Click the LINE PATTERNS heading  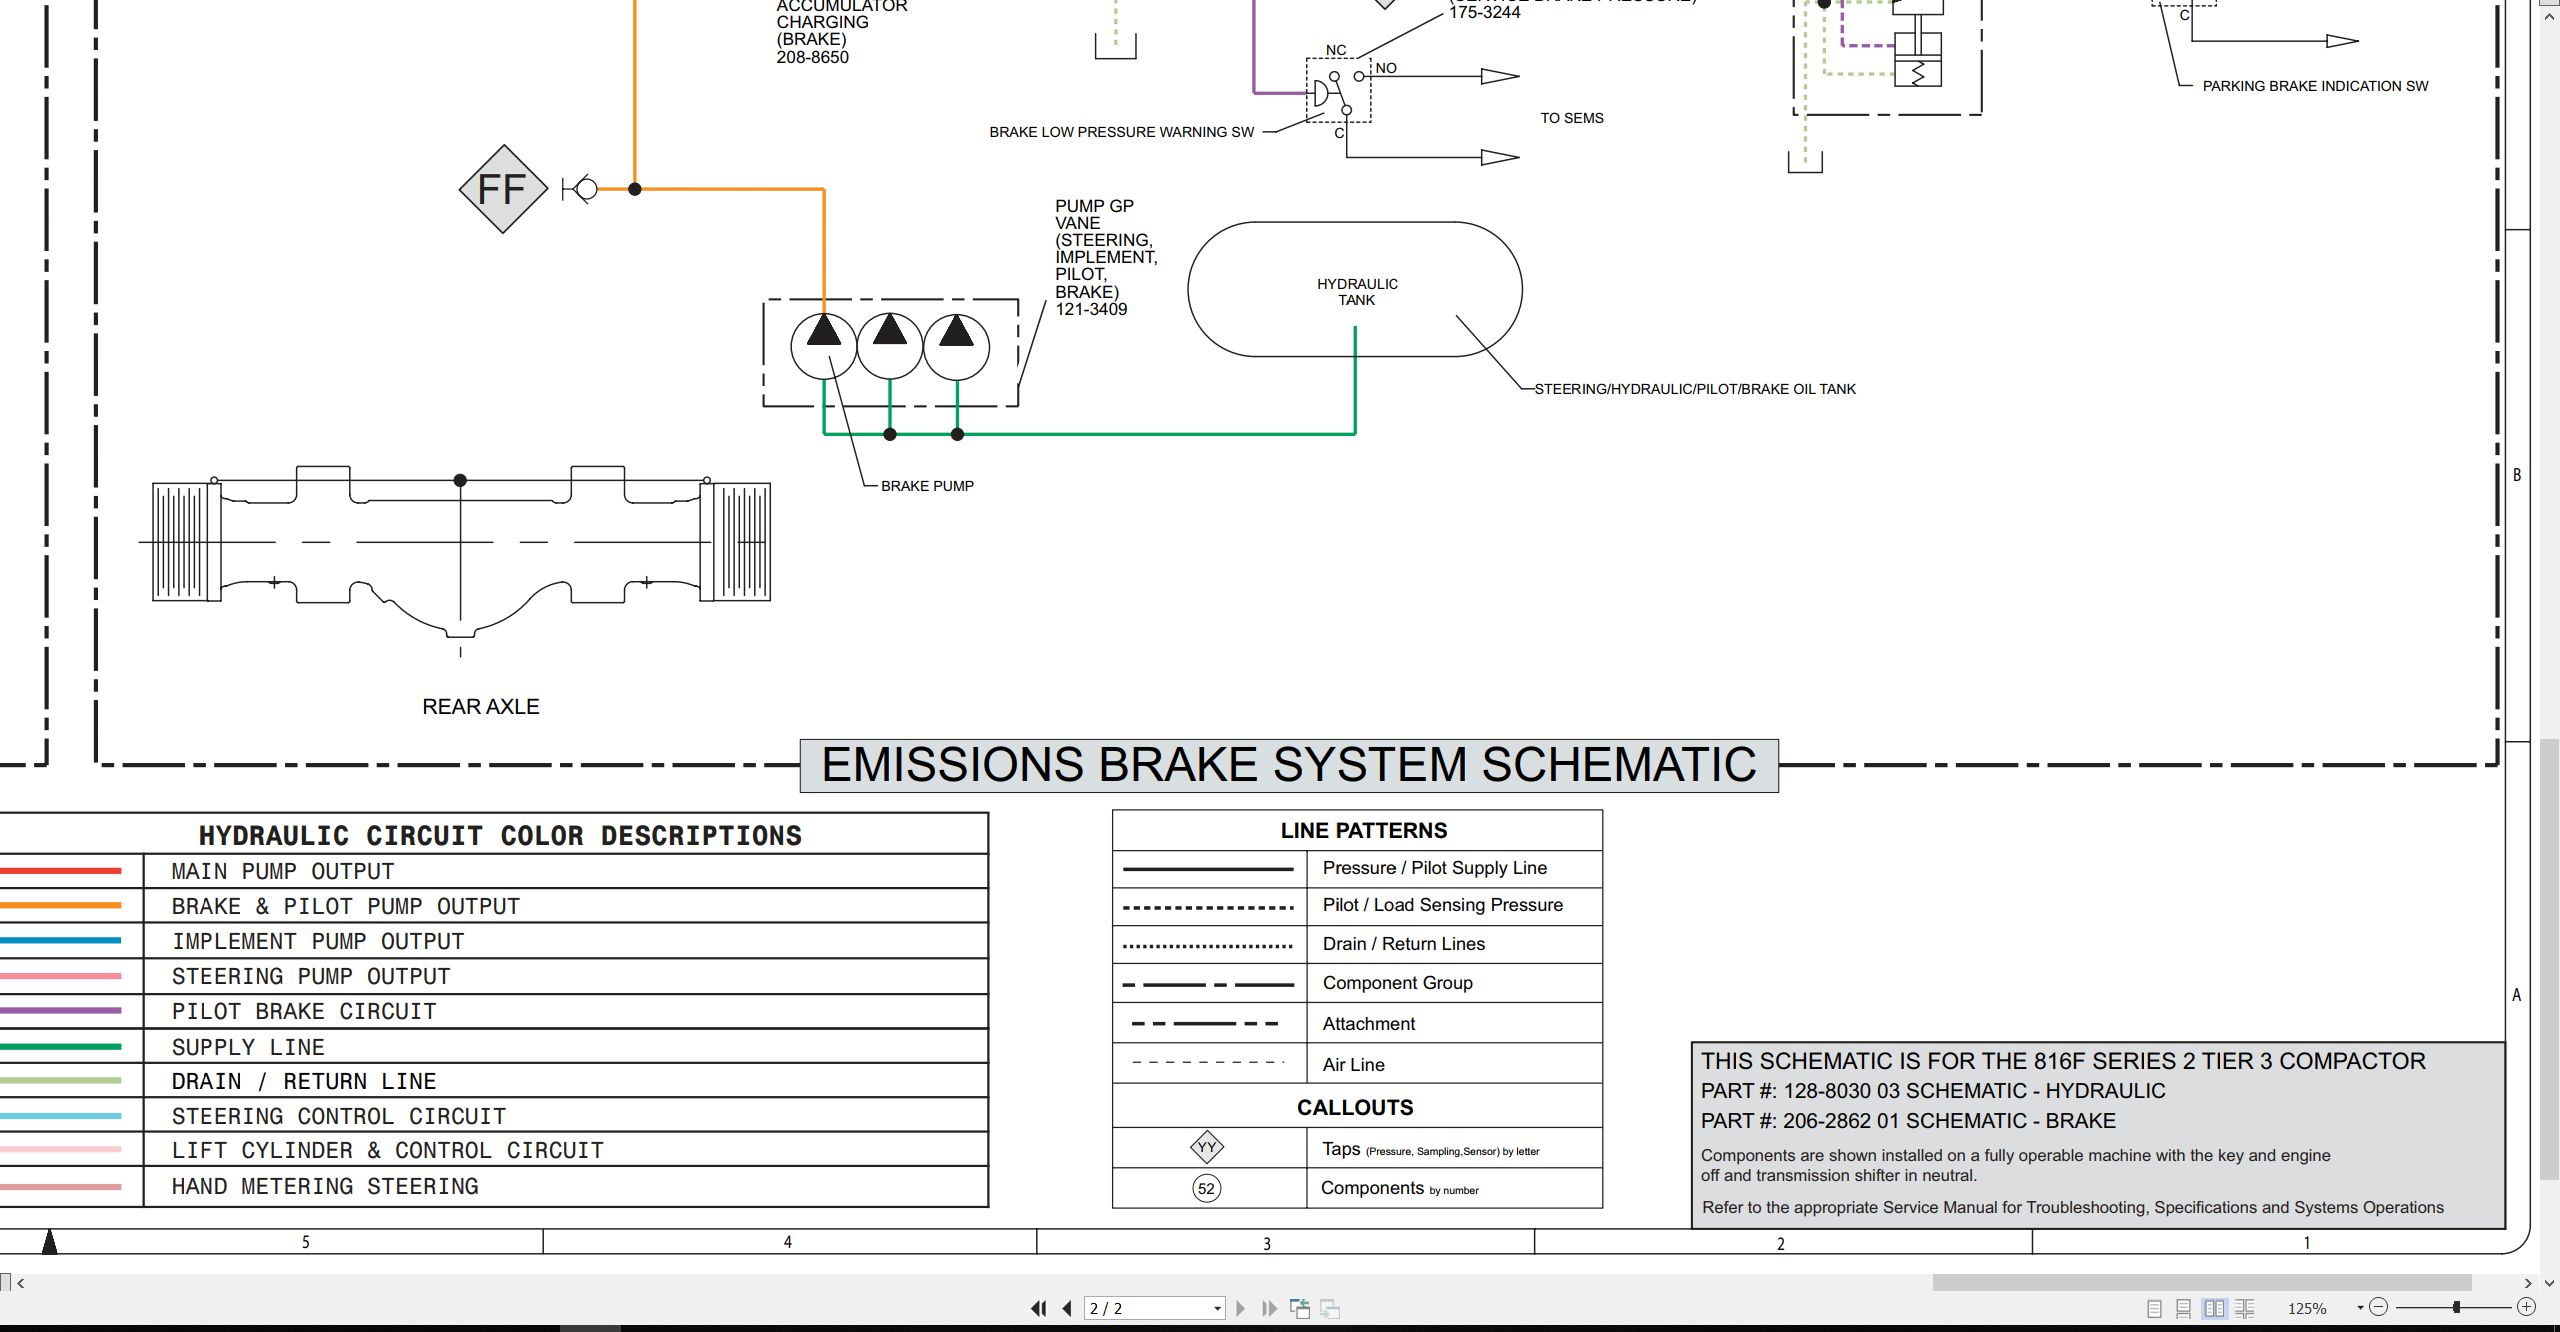(1364, 831)
